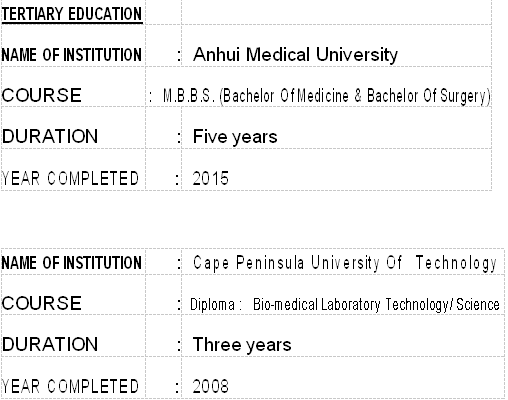Click the TERTIARY EDUCATION heading

coord(72,14)
